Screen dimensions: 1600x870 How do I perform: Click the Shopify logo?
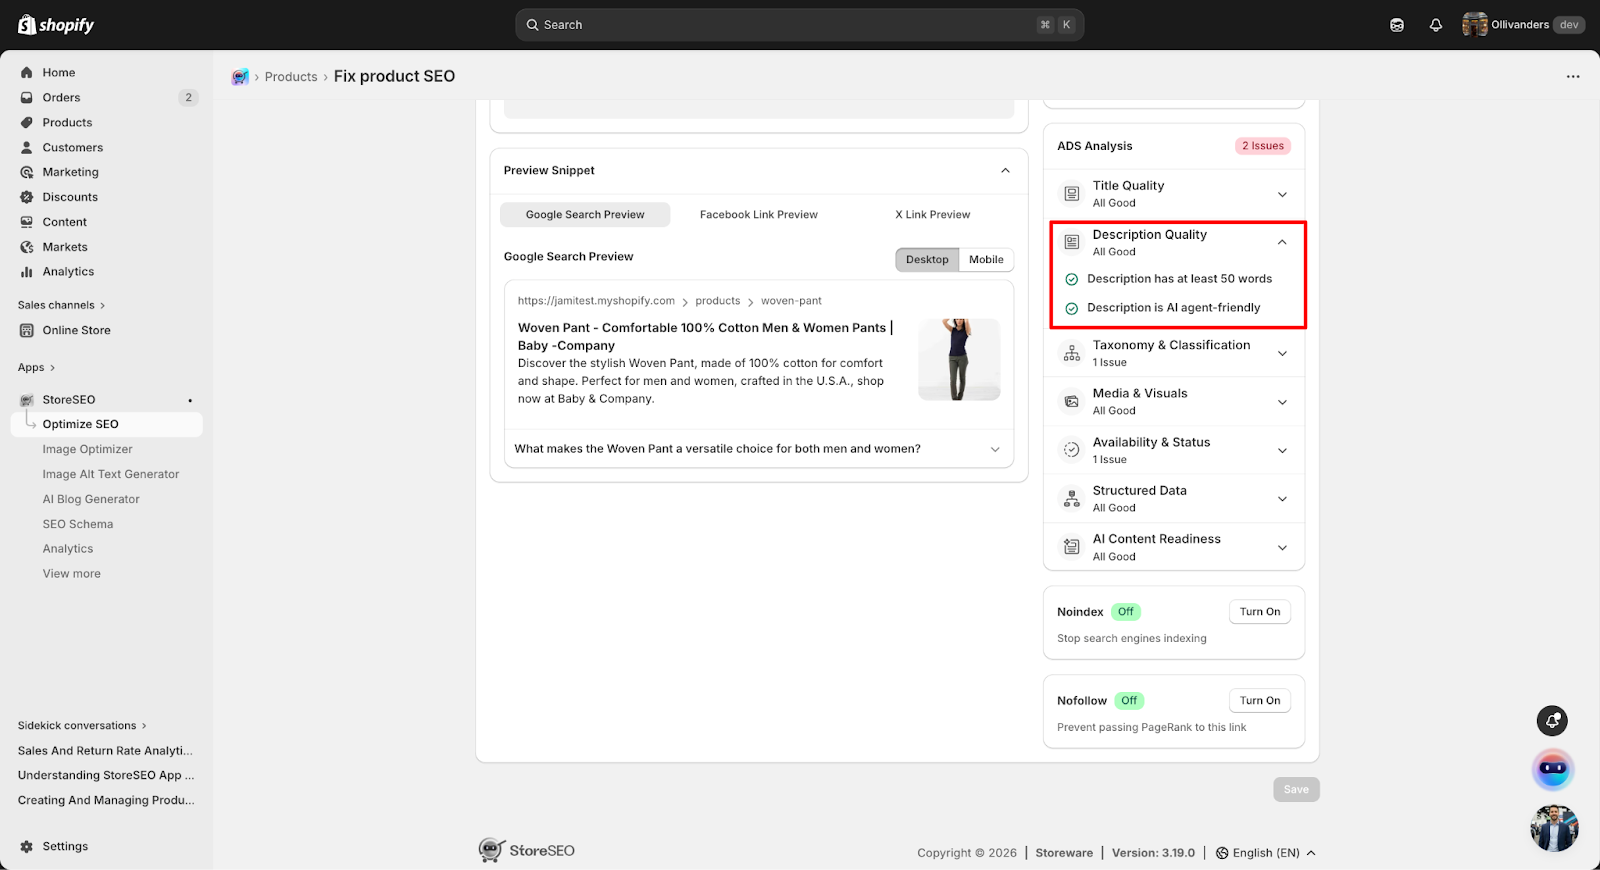coord(56,25)
